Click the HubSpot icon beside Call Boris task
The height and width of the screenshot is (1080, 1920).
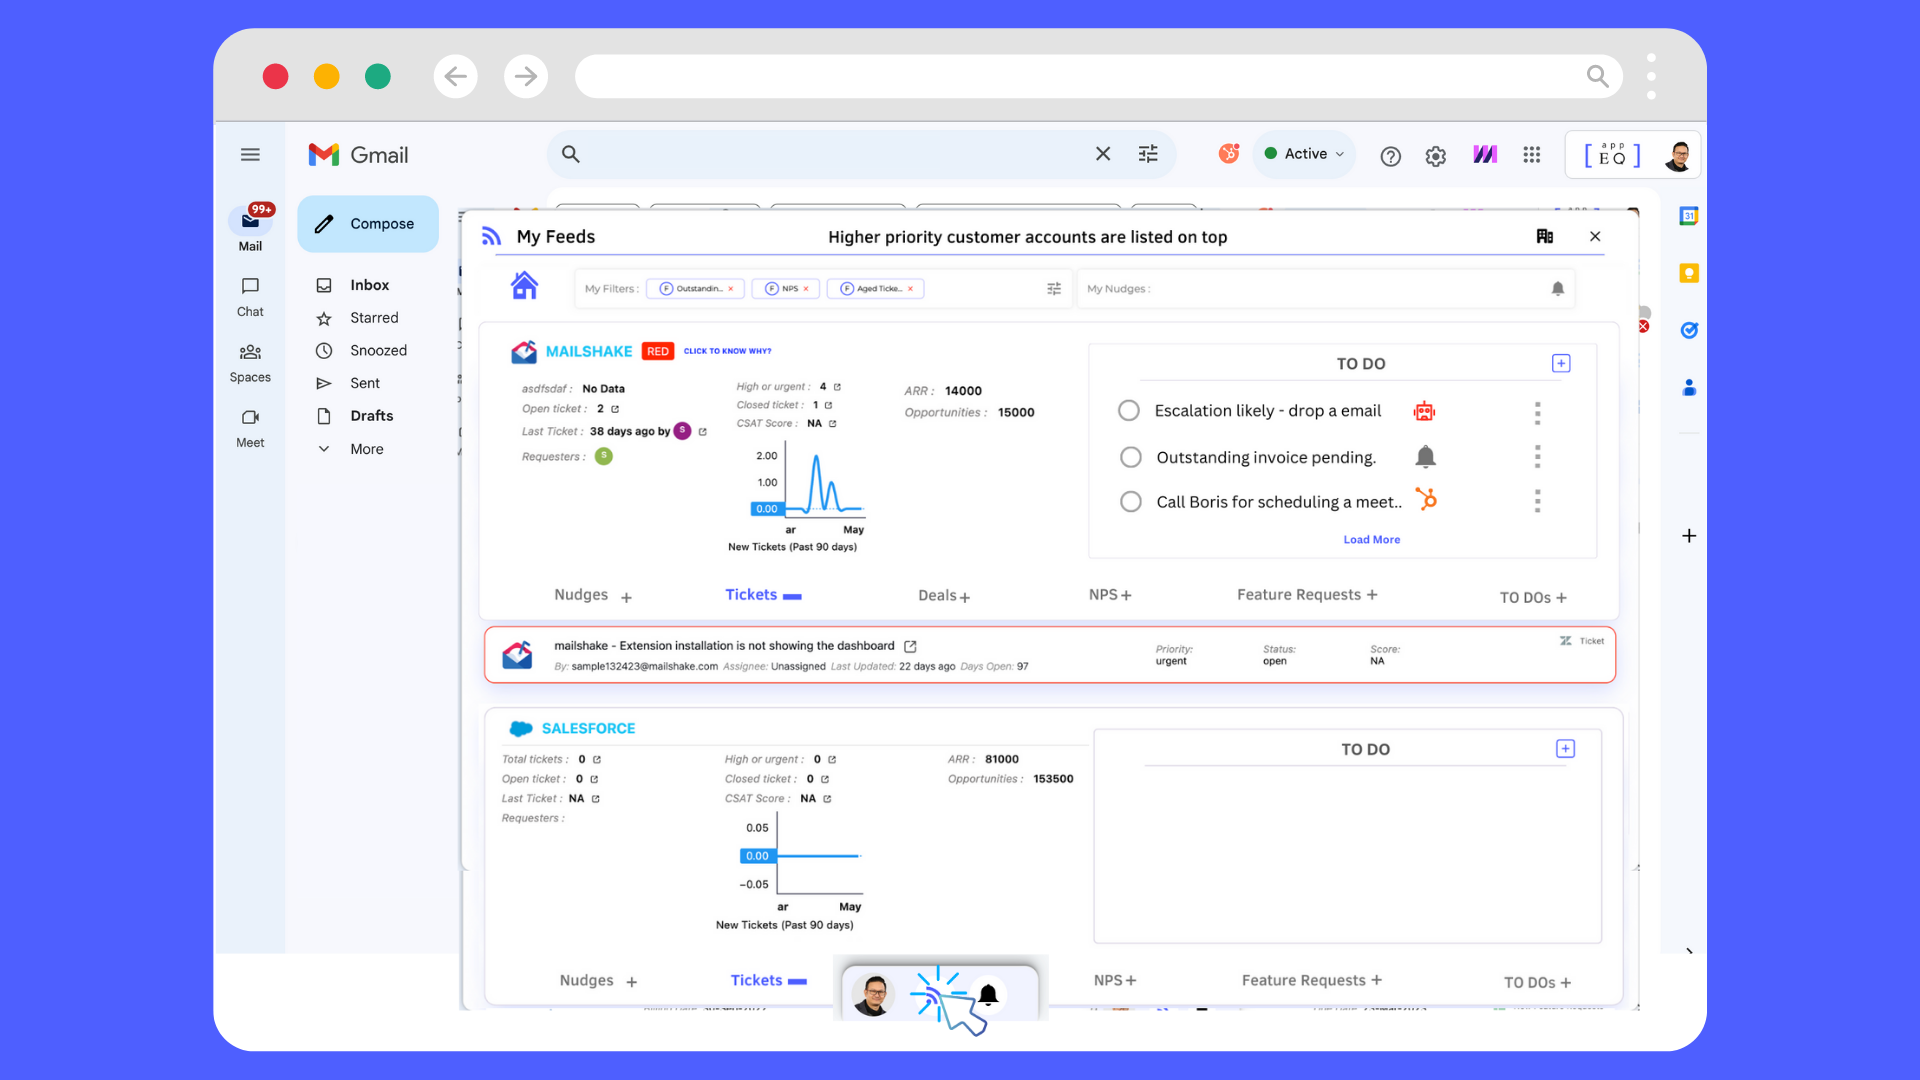tap(1428, 500)
